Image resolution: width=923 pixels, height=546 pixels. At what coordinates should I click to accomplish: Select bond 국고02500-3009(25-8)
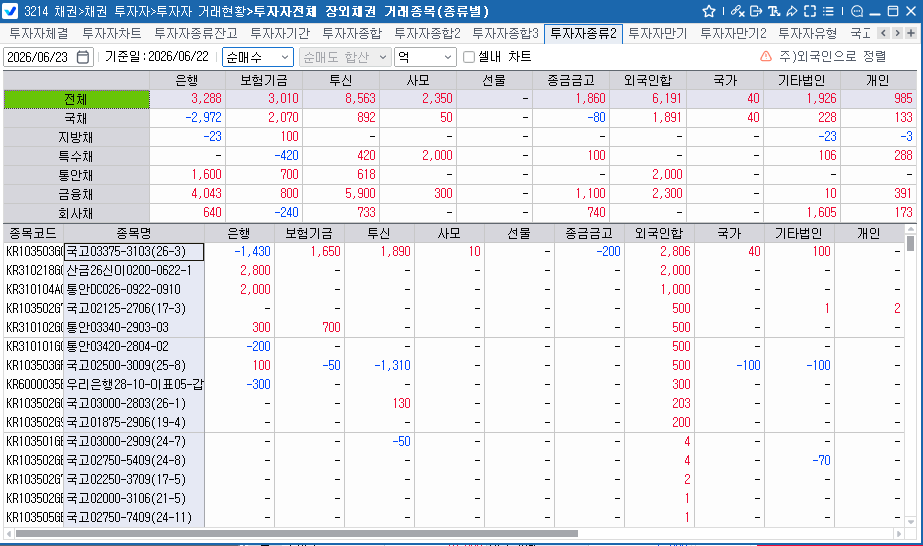[134, 365]
